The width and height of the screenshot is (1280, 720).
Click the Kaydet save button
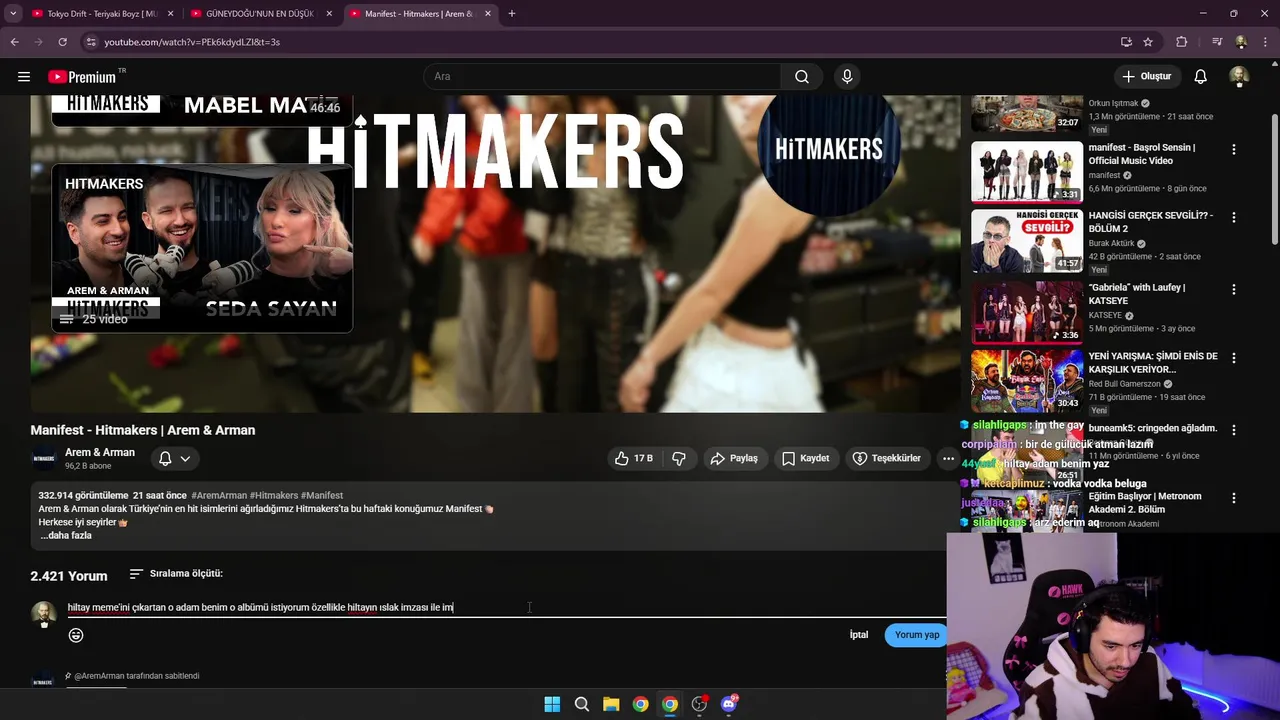point(805,458)
